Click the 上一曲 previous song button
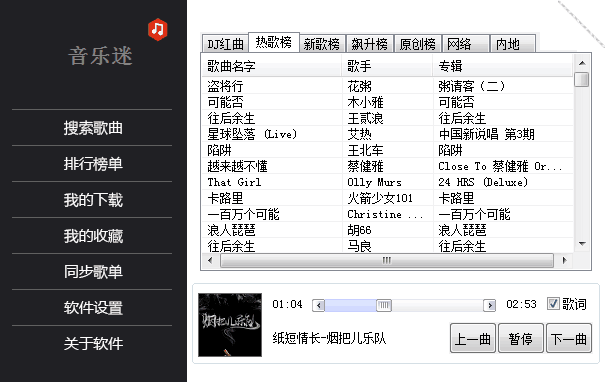605x382 pixels. coord(473,338)
